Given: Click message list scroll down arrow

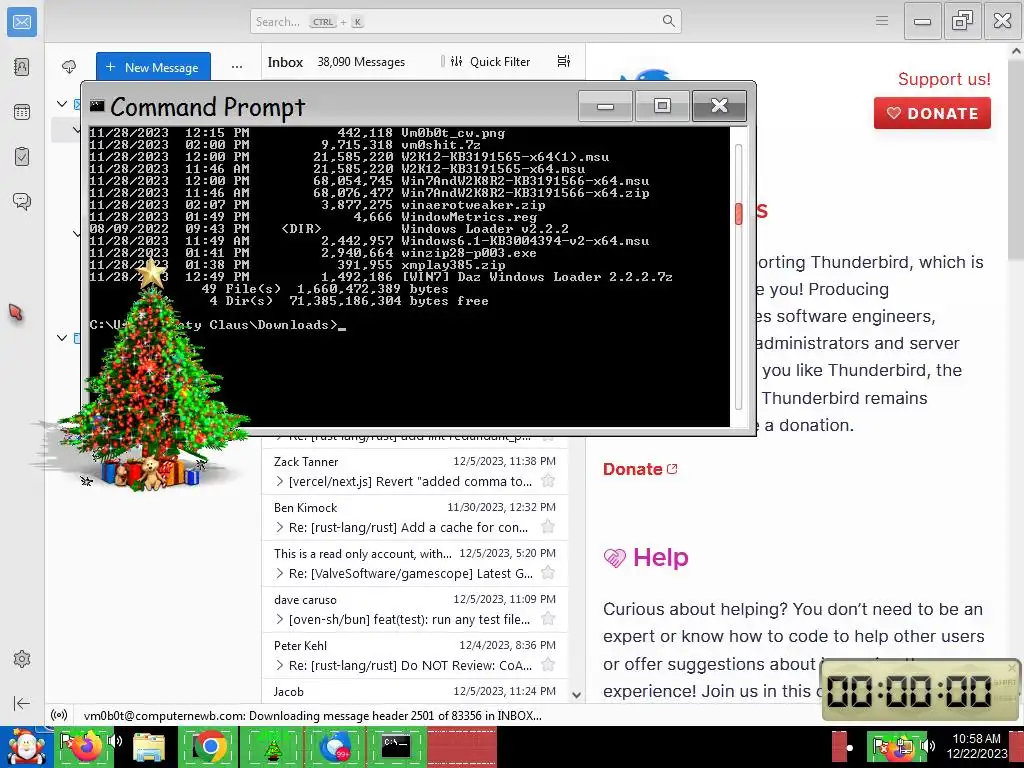Looking at the screenshot, I should 576,695.
